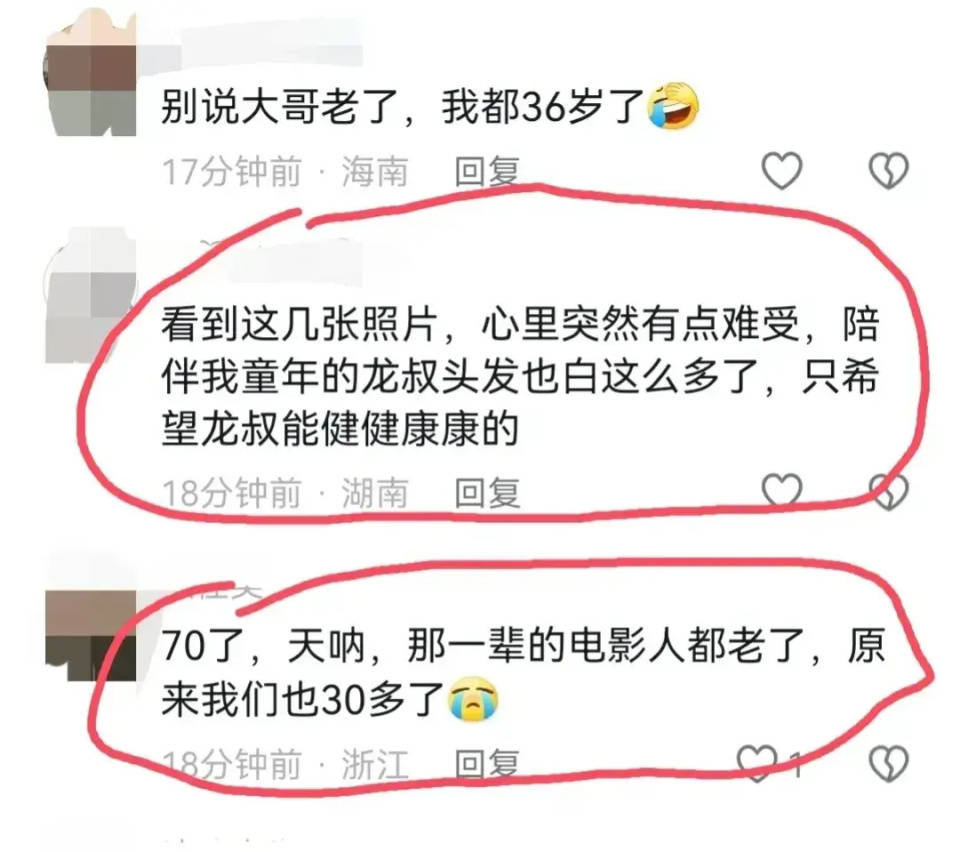Reply to the 海南 comment
Viewport: 960px width, 852px height.
[x=487, y=171]
